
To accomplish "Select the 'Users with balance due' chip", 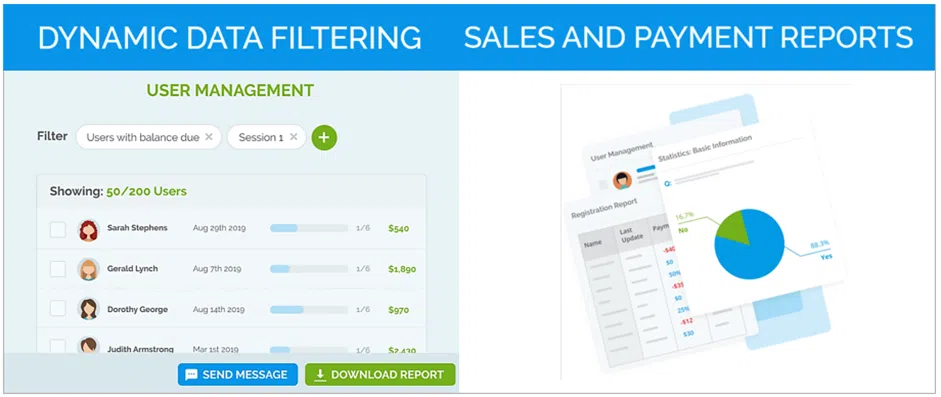I will (148, 137).
